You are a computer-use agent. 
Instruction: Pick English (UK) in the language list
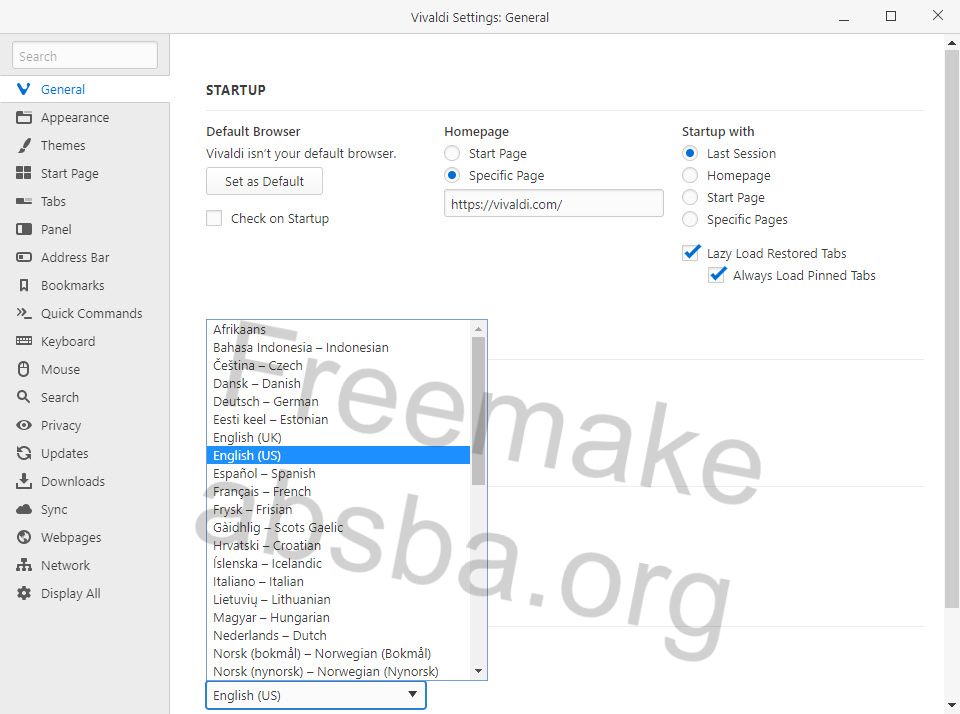coord(339,438)
